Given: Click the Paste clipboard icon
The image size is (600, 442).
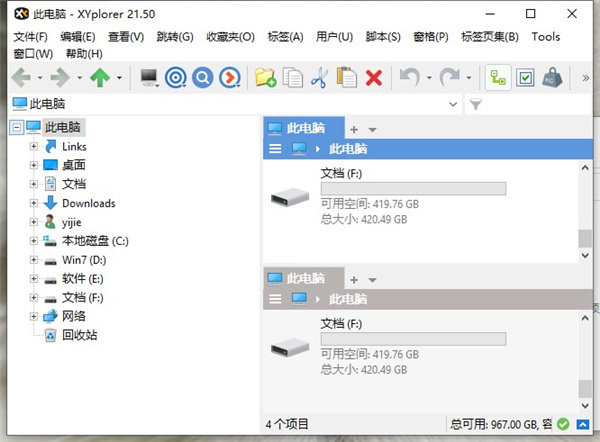Looking at the screenshot, I should click(x=347, y=77).
